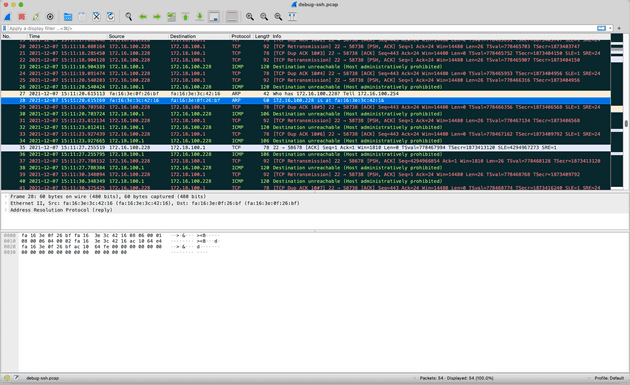The width and height of the screenshot is (630, 385).
Task: Reset text to normal size
Action: [x=278, y=17]
